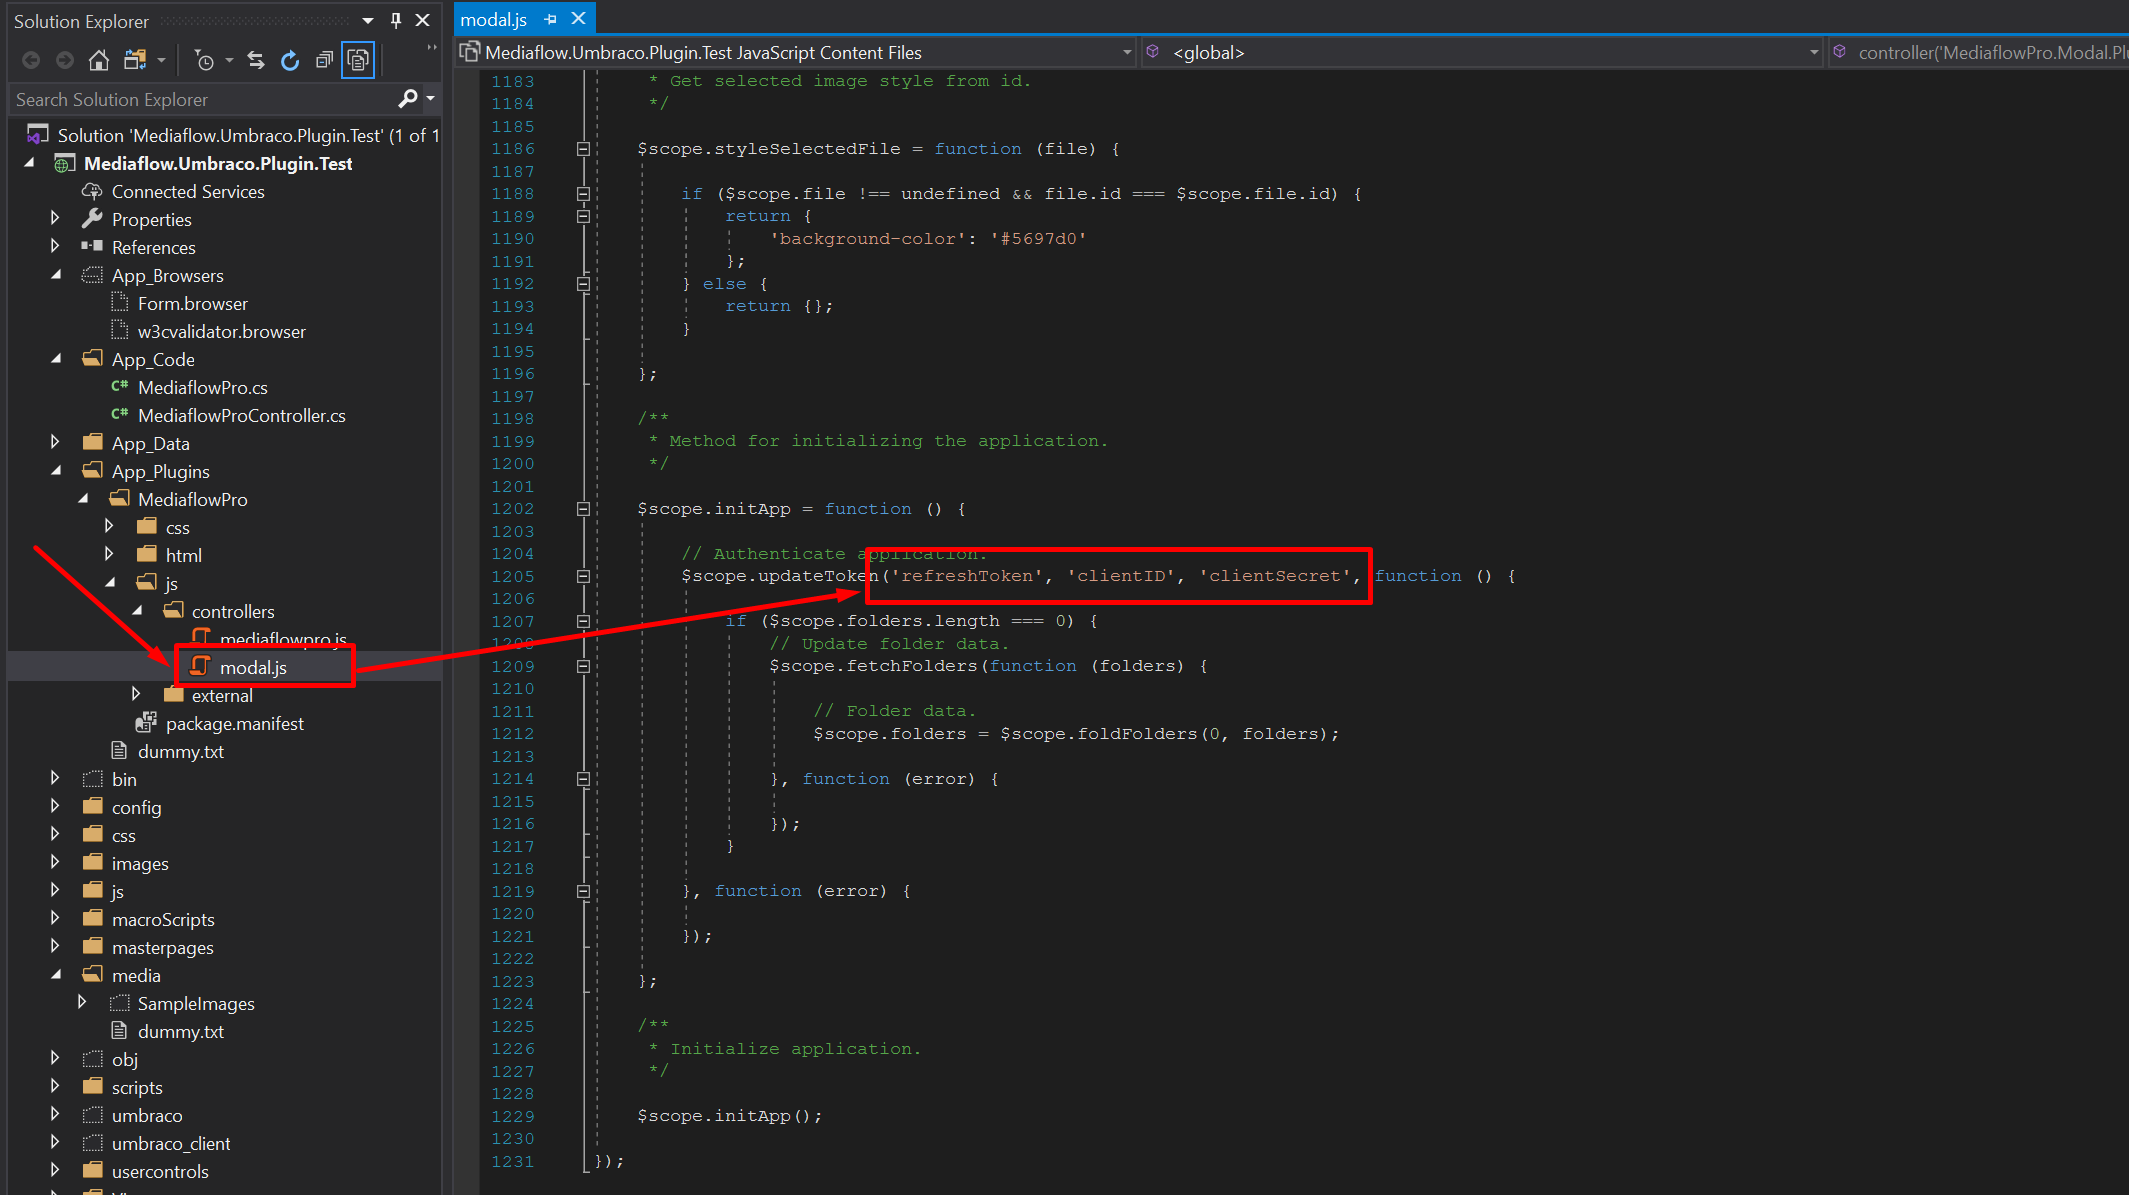This screenshot has width=2129, height=1195.
Task: Collapse the controllers folder
Action: click(138, 610)
